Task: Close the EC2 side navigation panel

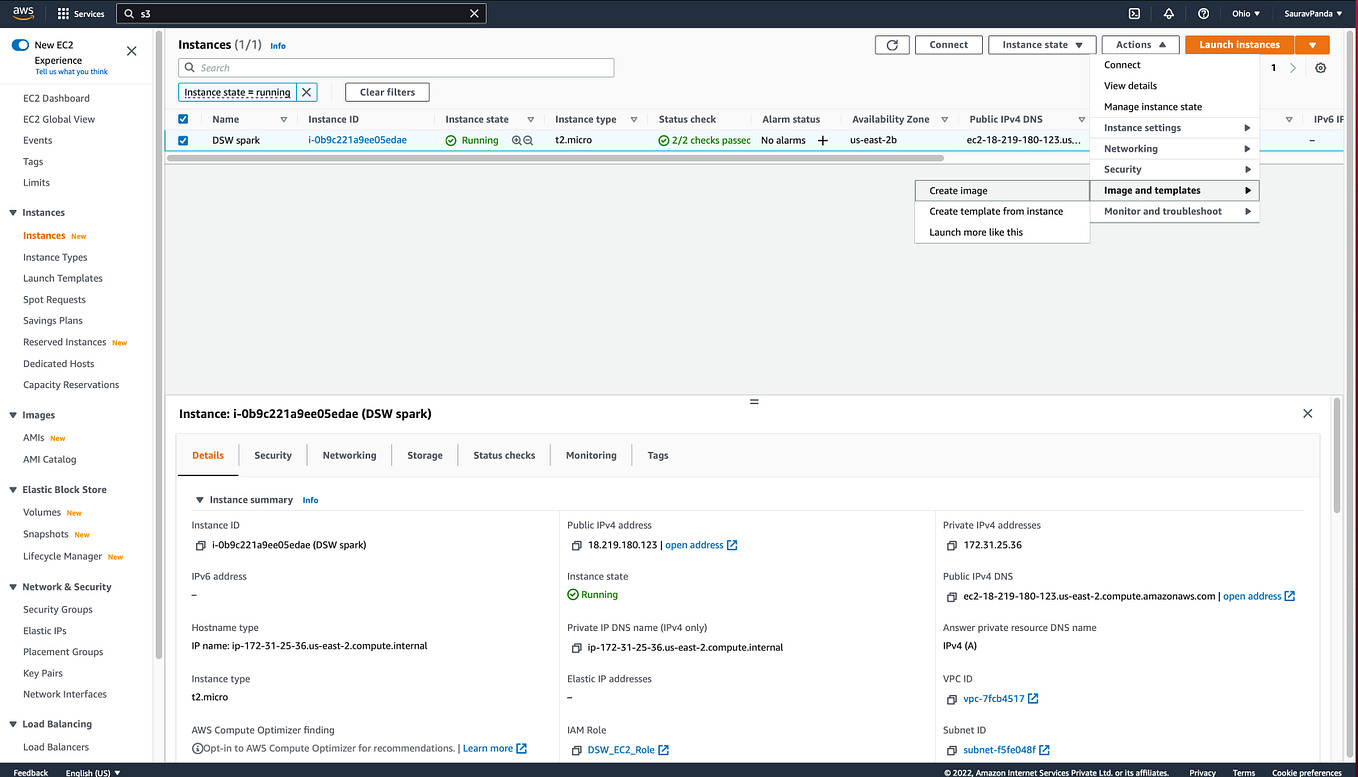Action: (x=131, y=51)
